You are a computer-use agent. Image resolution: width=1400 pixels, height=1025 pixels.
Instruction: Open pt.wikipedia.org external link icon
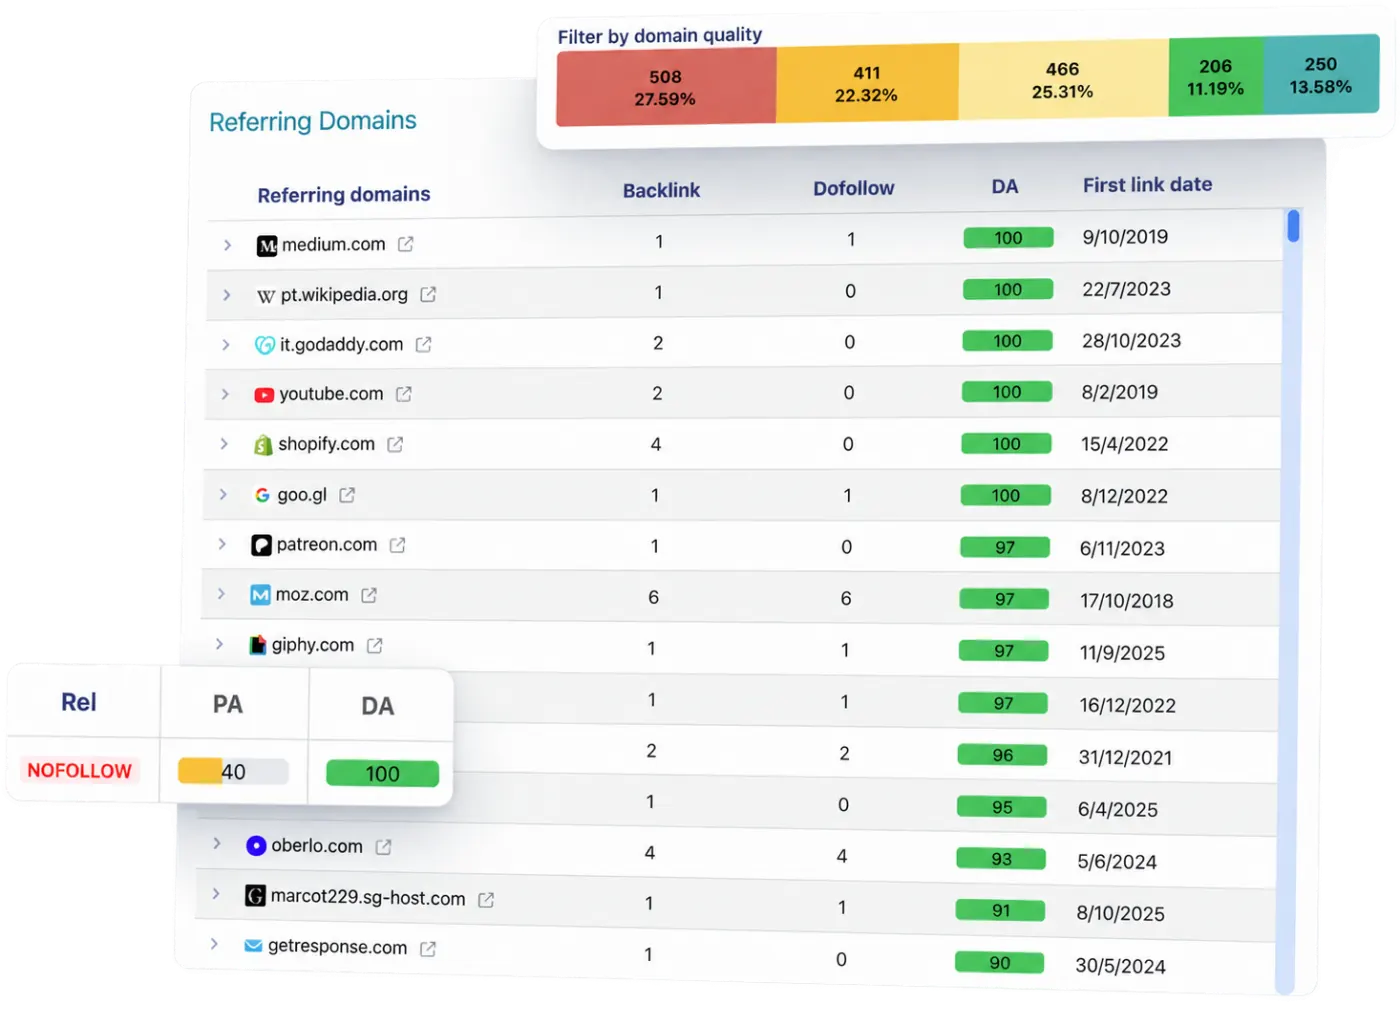[428, 295]
